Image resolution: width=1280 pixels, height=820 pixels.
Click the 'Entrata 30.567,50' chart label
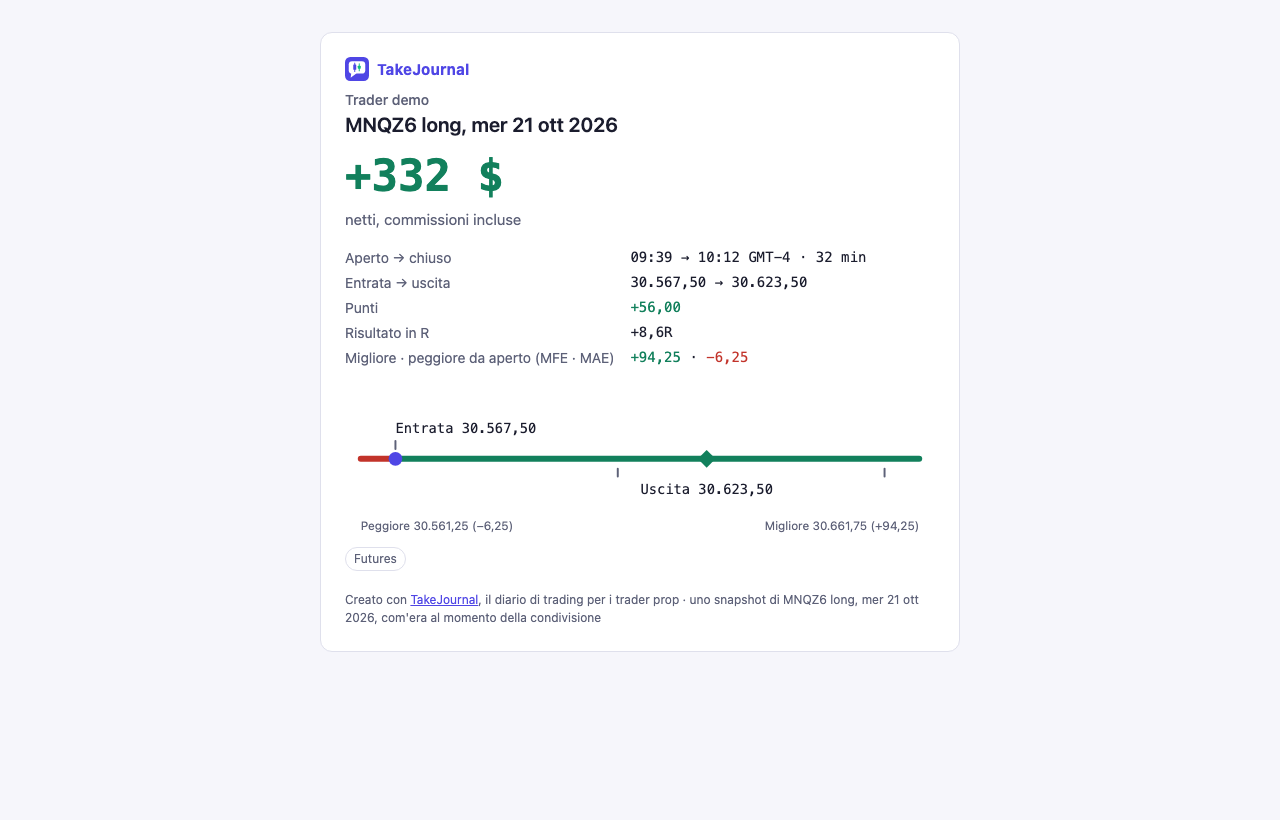[x=466, y=428]
